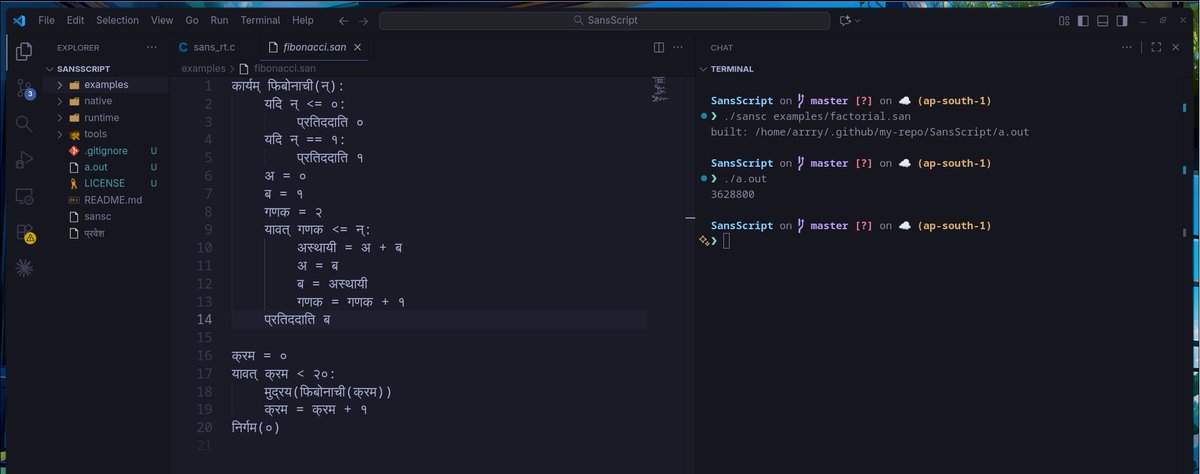Open the Go menu
Screen dimensions: 1200x474
192,20
